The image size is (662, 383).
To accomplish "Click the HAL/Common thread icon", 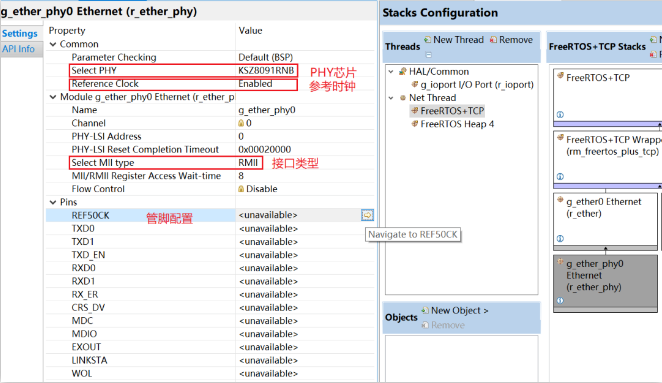I will pos(403,71).
